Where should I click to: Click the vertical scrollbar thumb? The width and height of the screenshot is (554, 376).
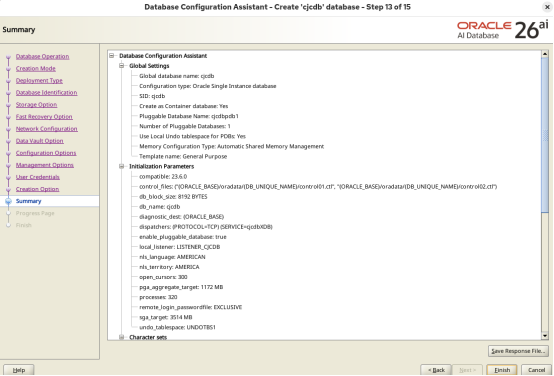pyautogui.click(x=545, y=135)
